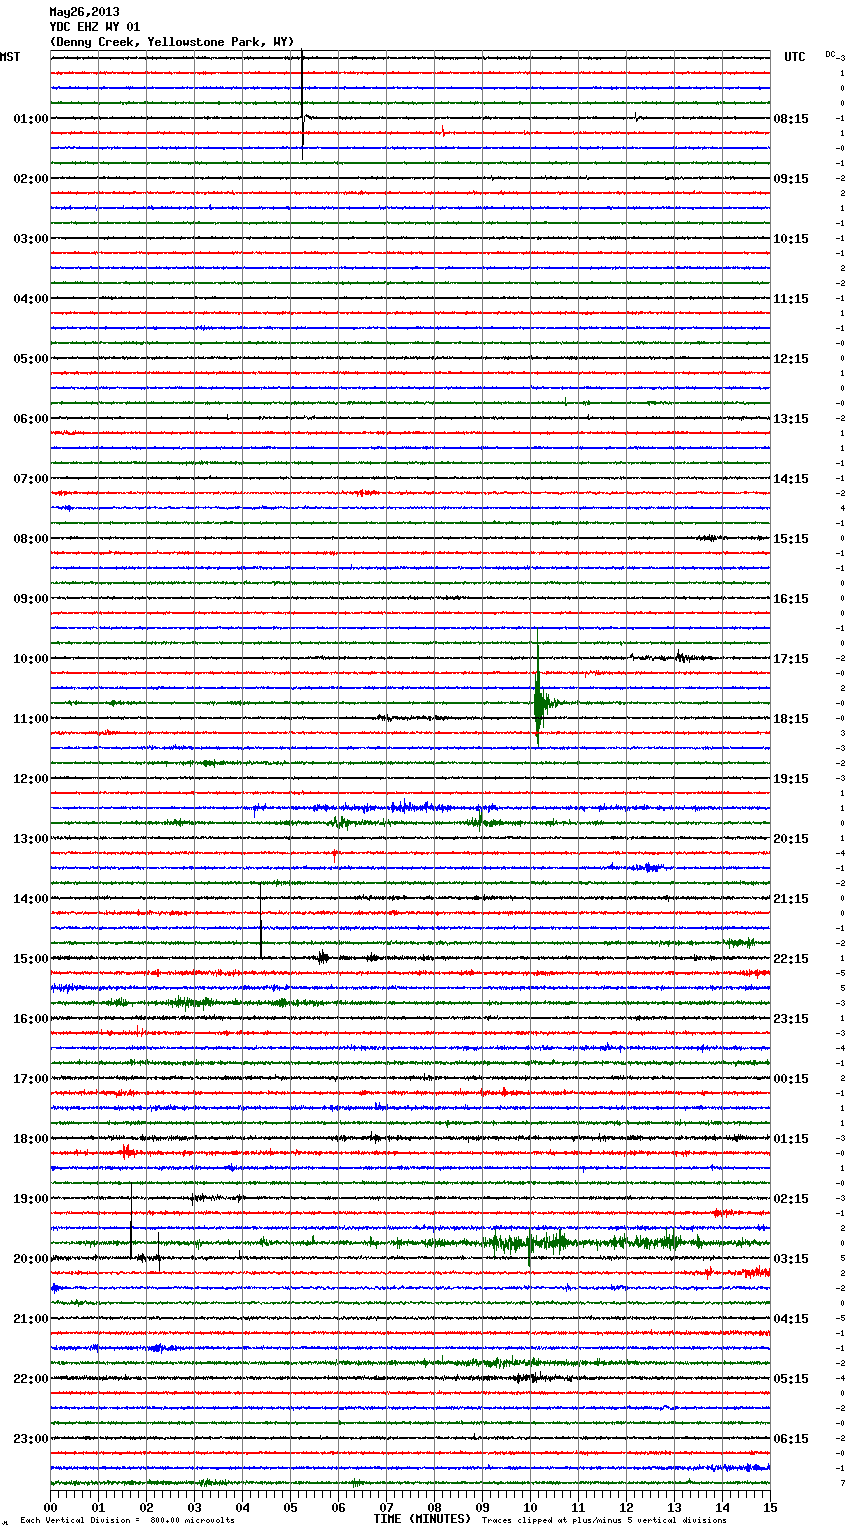Click the tall black spike near 14:45 trace
This screenshot has width=850, height=1534.
point(261,920)
